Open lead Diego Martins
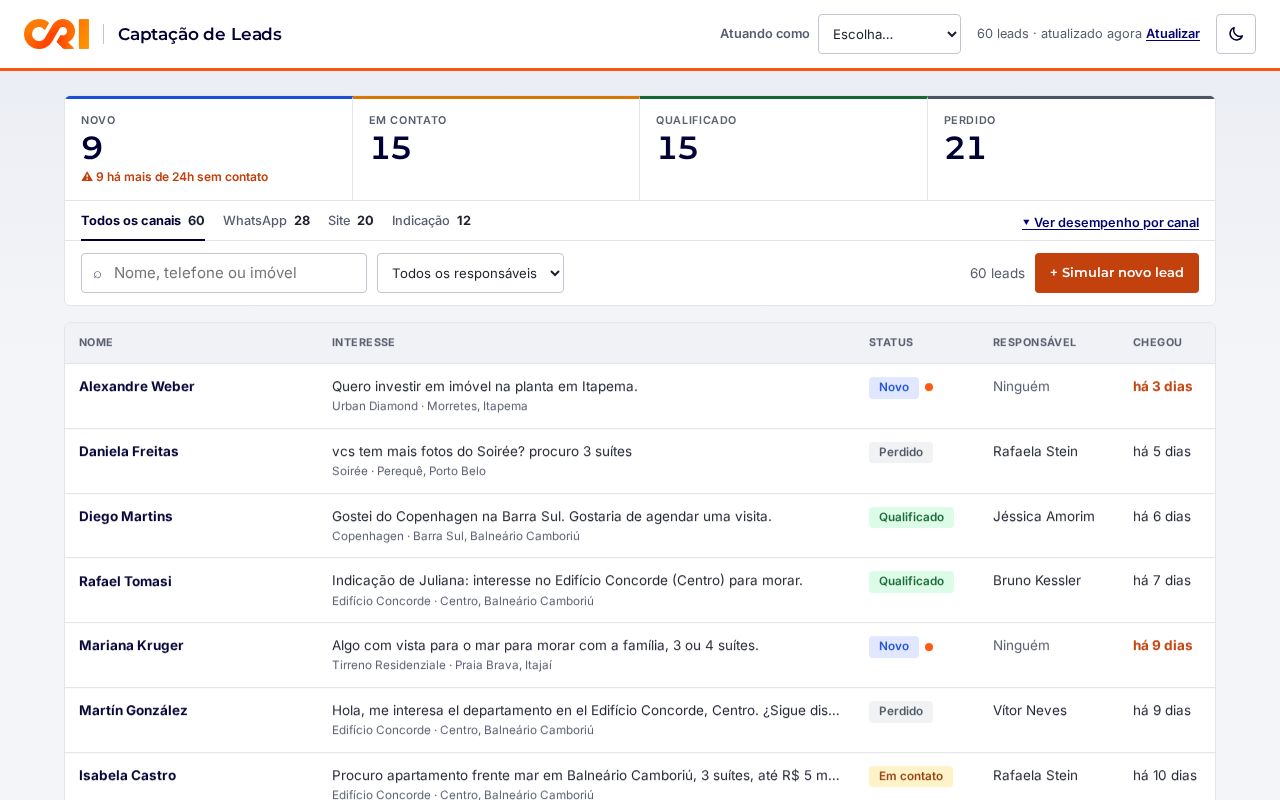This screenshot has height=800, width=1280. 126,517
